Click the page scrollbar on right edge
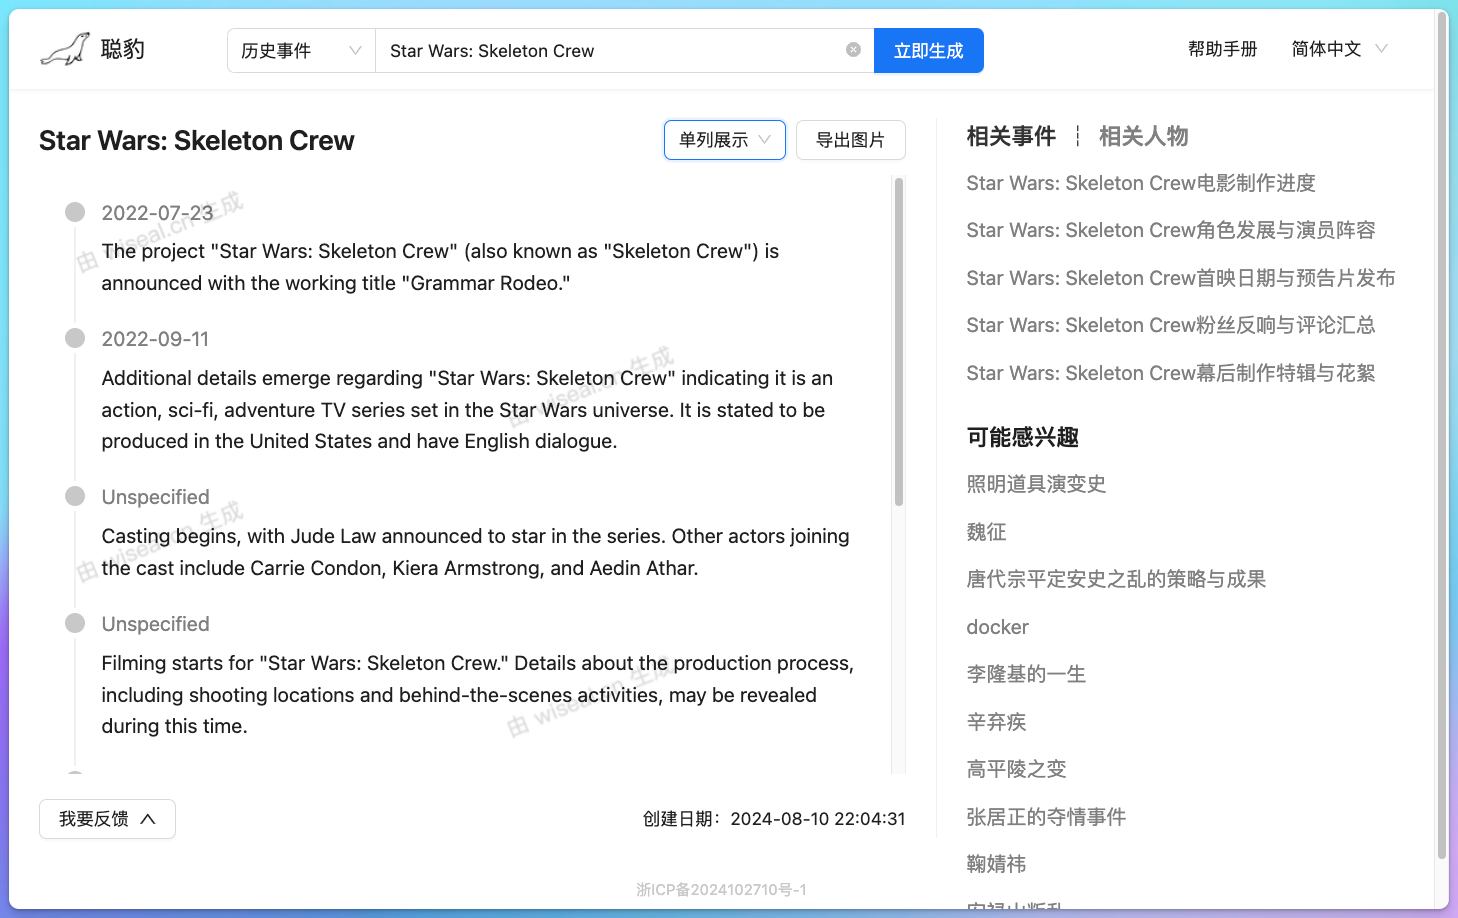This screenshot has width=1458, height=918. tap(1442, 435)
